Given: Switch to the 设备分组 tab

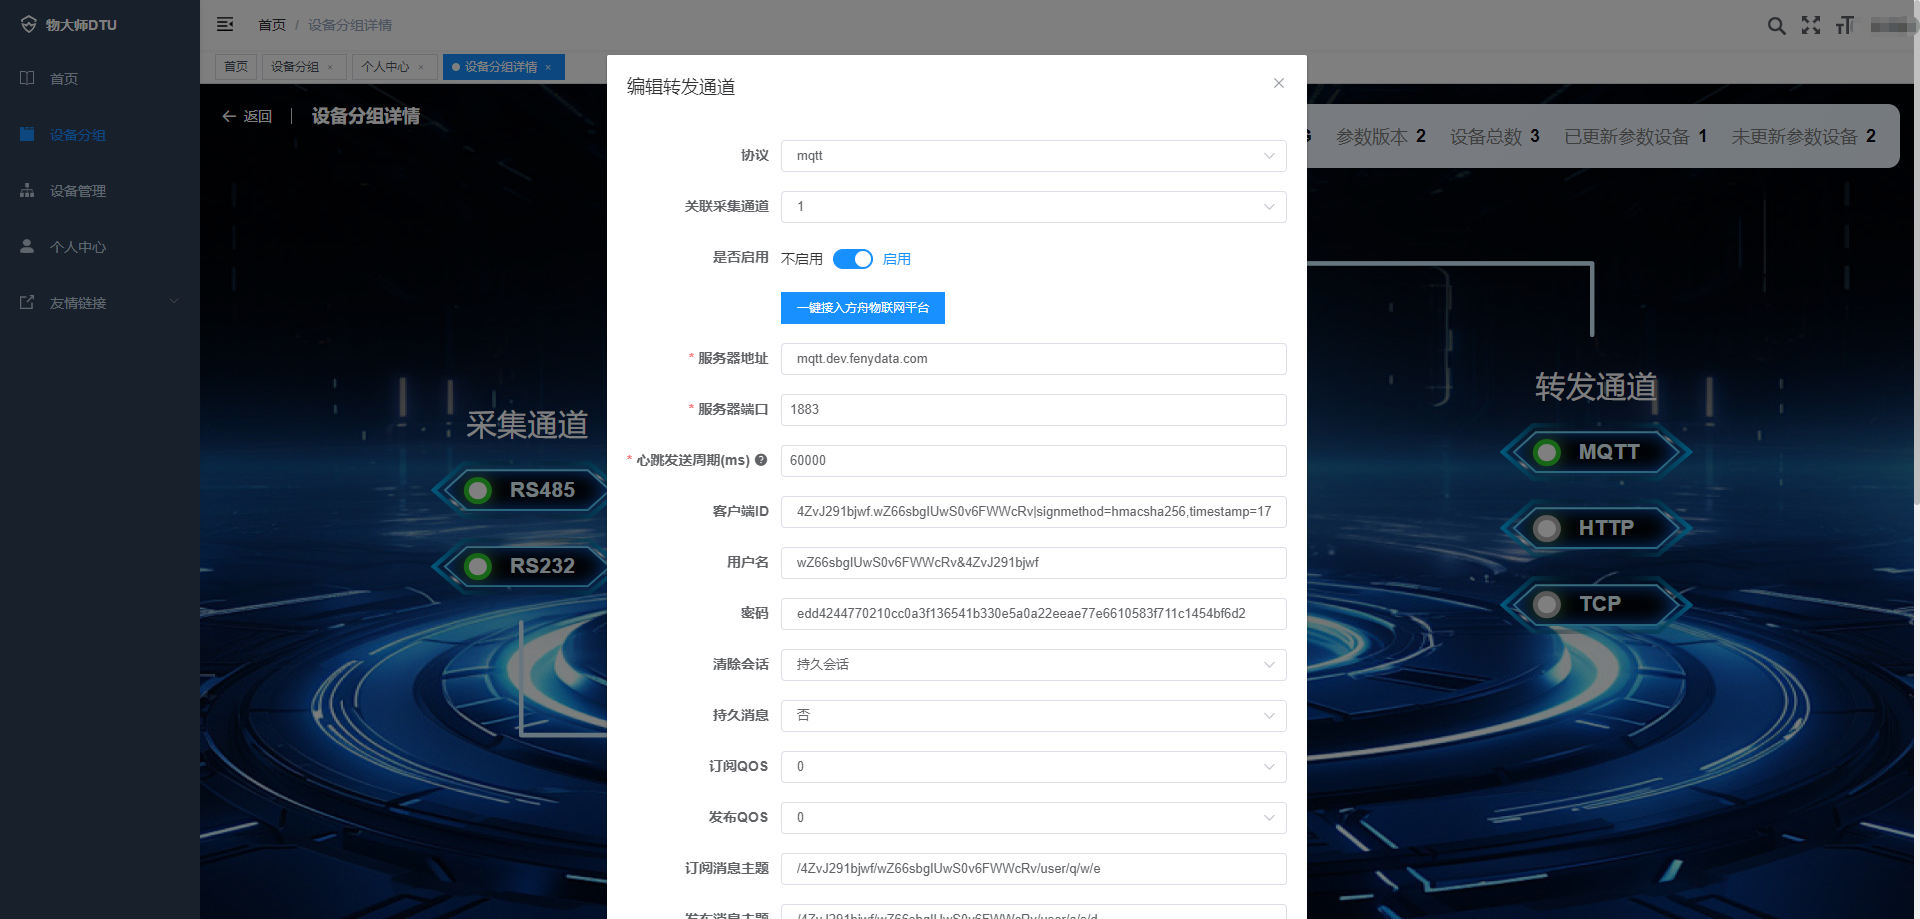Looking at the screenshot, I should [297, 66].
